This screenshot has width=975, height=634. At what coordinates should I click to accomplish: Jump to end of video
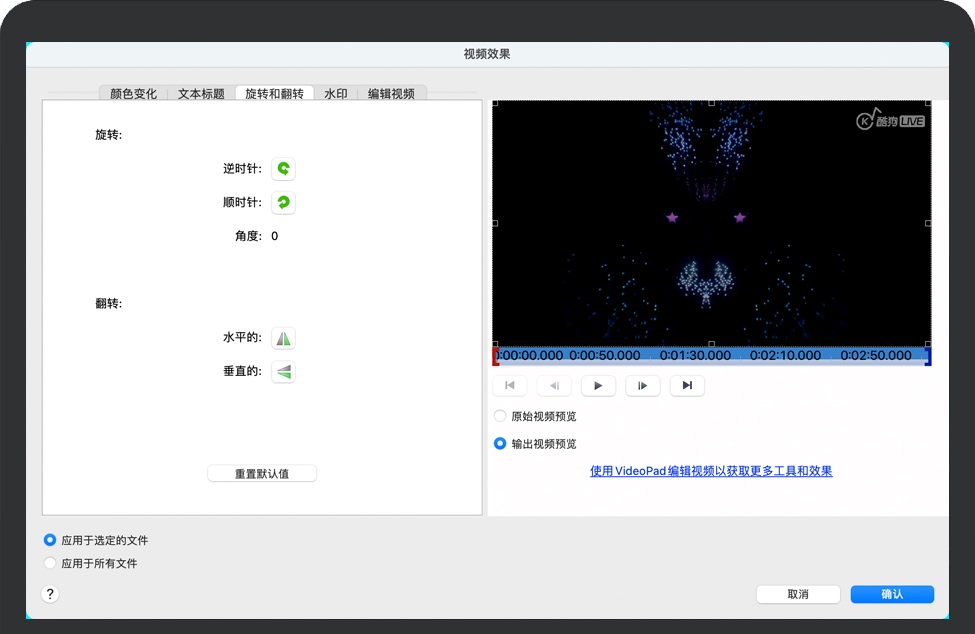[x=687, y=386]
